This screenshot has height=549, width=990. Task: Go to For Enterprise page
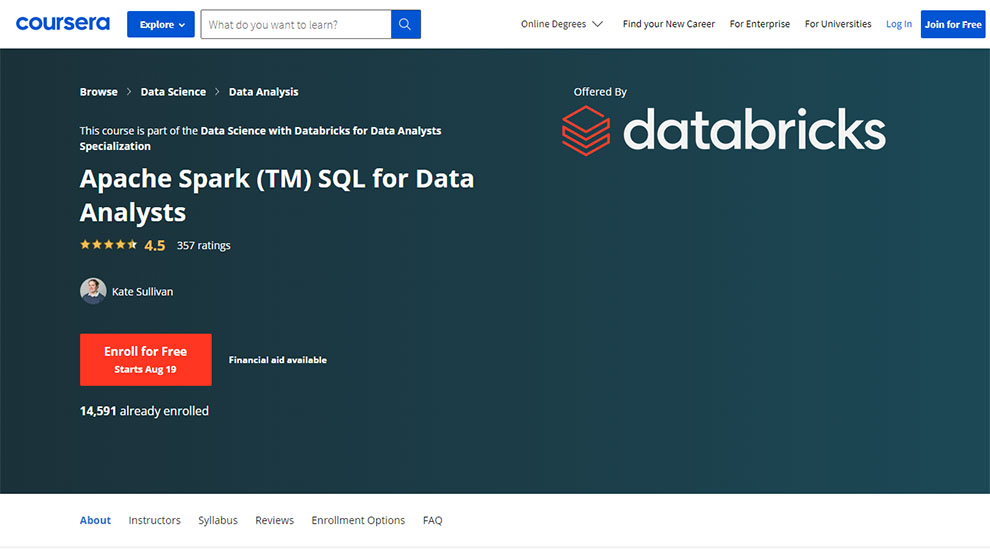click(760, 24)
